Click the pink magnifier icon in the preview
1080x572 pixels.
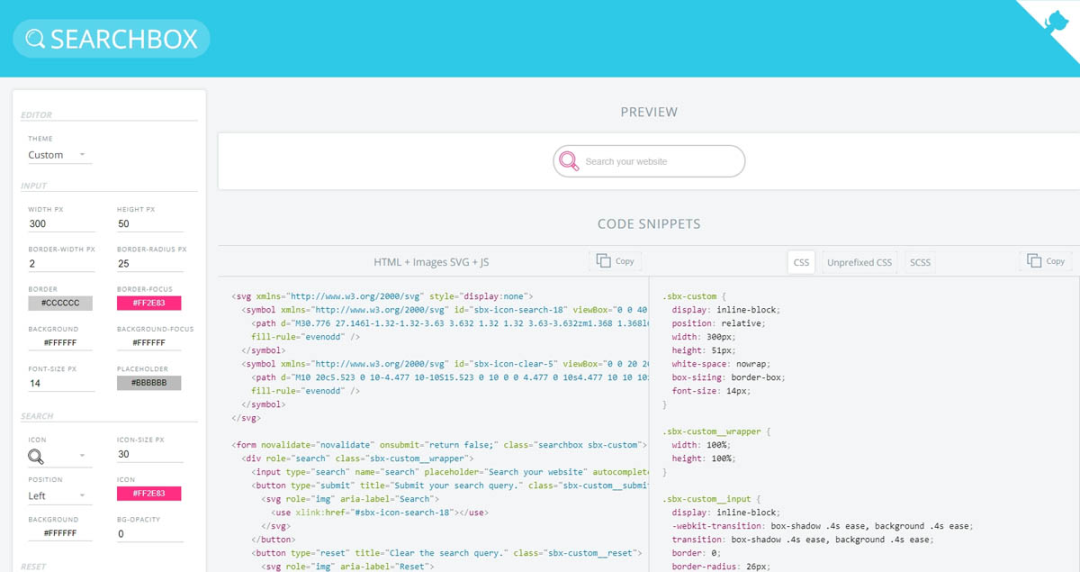(x=569, y=161)
